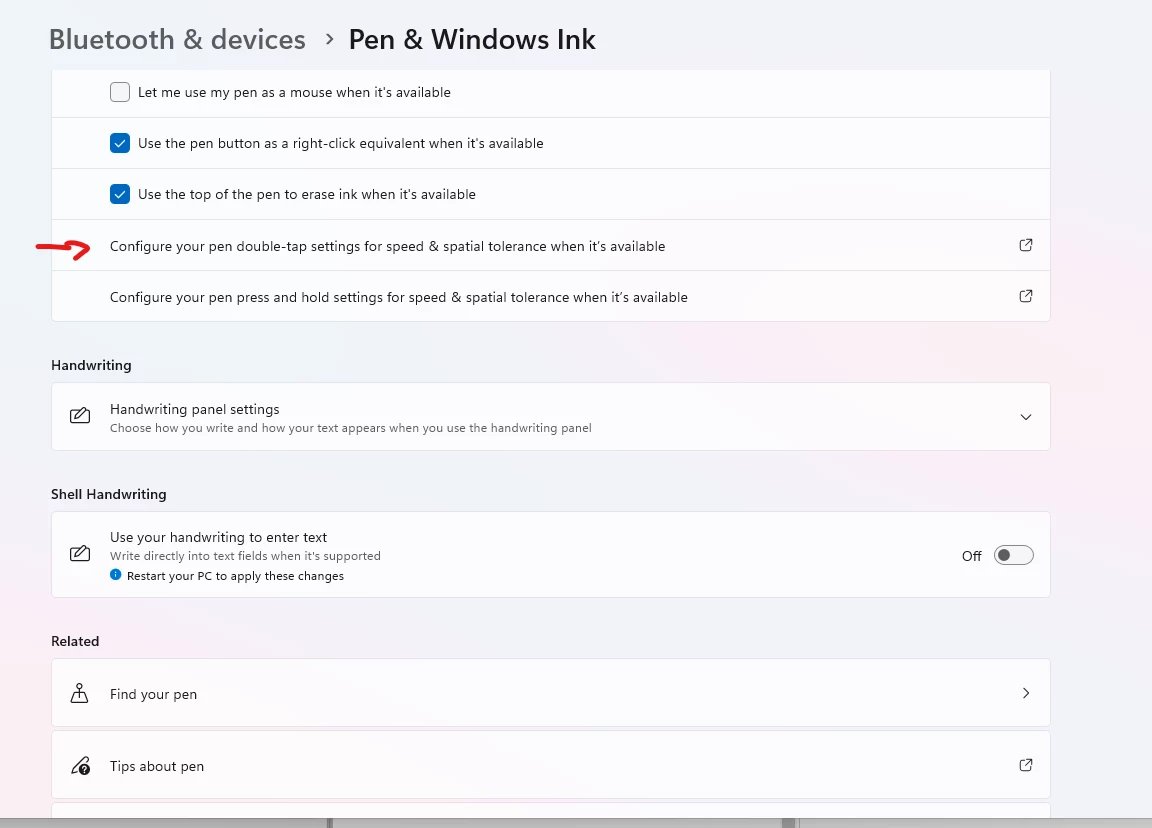Click breadcrumb separator chevron after Bluetooth & devices
The width and height of the screenshot is (1152, 828).
(329, 40)
